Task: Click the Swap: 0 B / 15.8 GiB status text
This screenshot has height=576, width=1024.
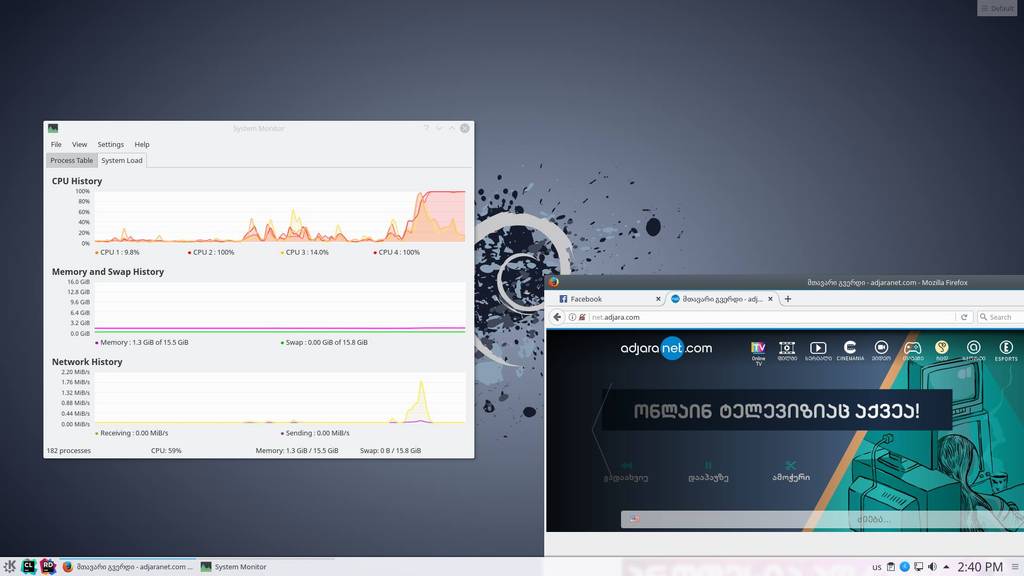Action: tap(391, 451)
